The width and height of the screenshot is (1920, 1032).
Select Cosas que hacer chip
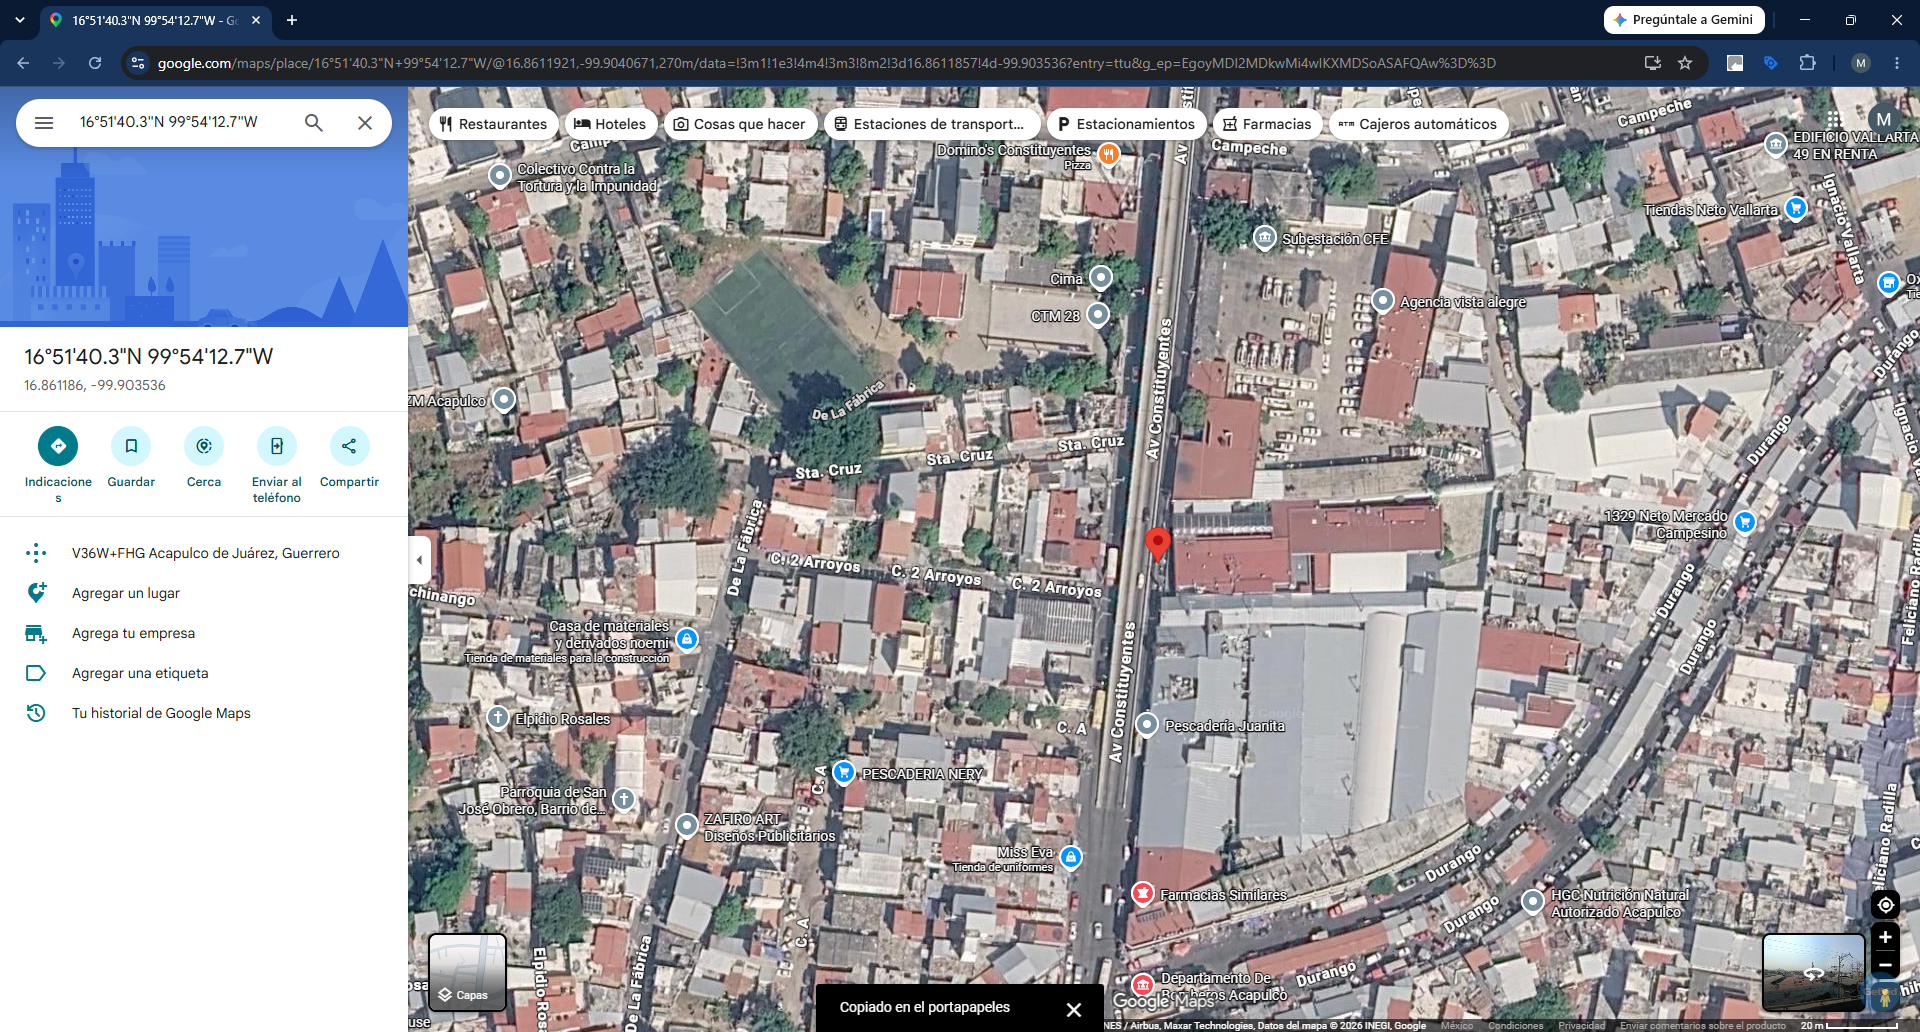740,124
